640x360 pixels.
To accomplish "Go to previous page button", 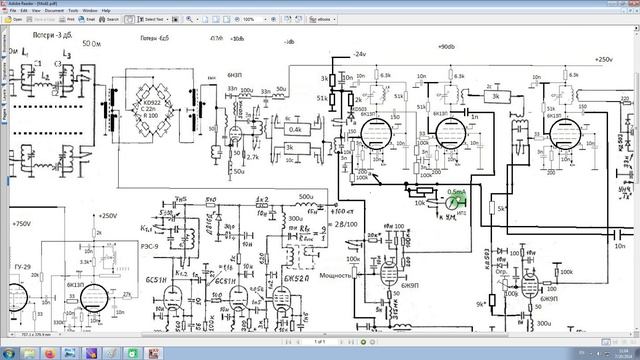I will click(298, 342).
